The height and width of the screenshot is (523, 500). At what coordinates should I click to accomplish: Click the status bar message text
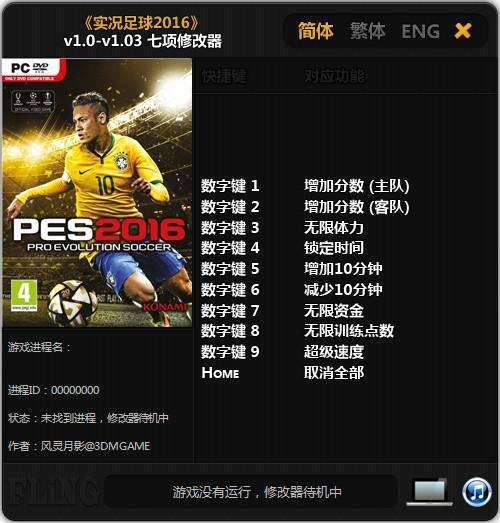pyautogui.click(x=257, y=492)
